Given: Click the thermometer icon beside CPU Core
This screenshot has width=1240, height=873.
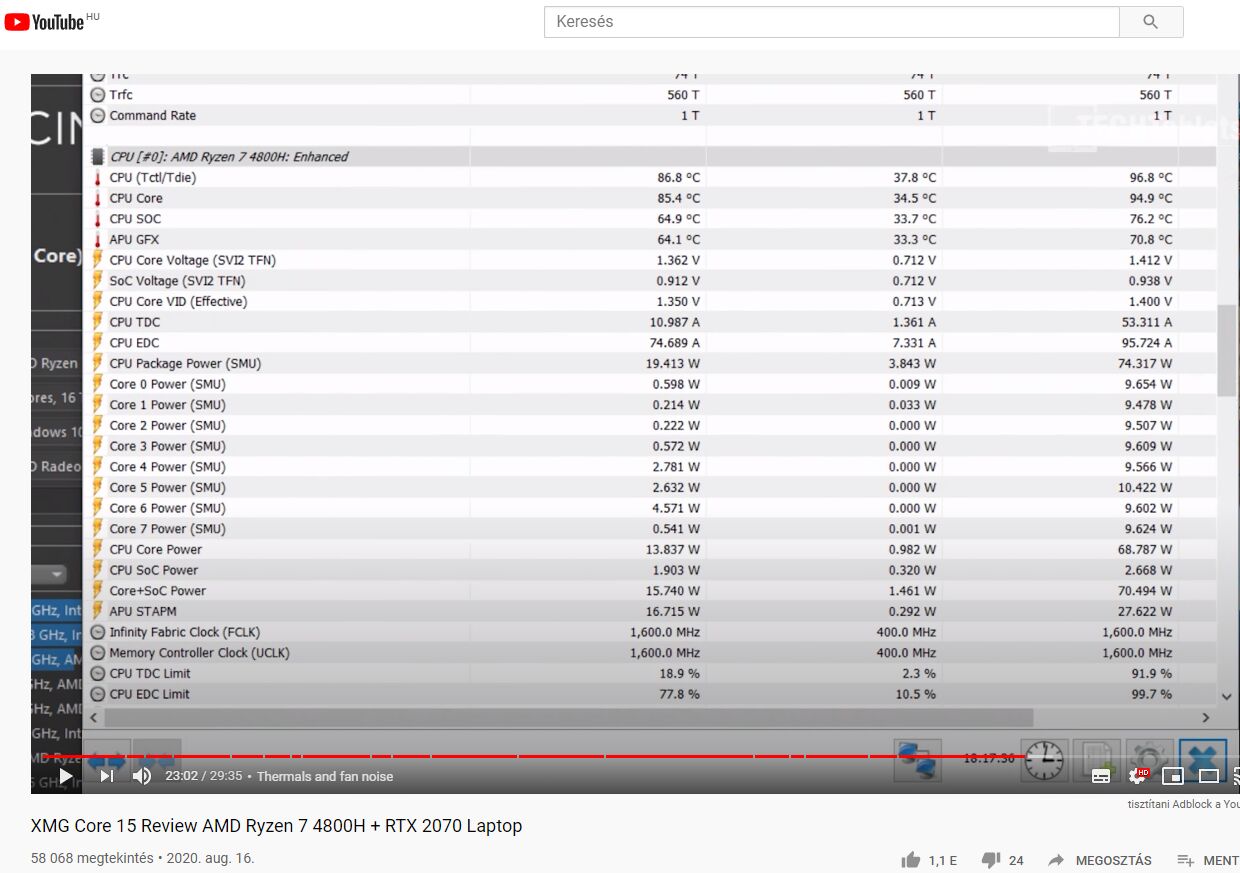Looking at the screenshot, I should (97, 198).
